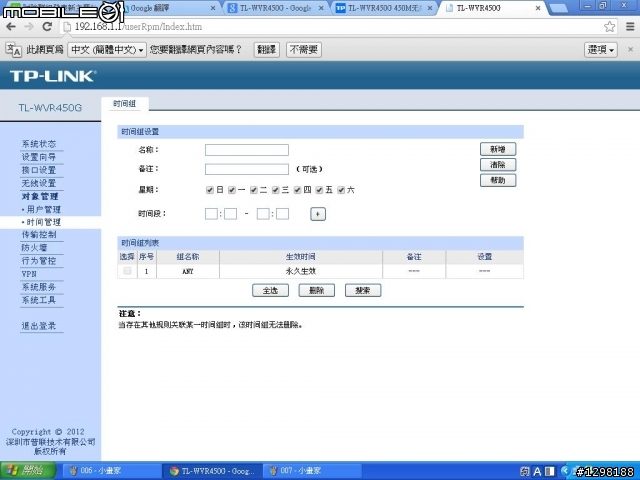Open 无线设置 in sidebar menu
This screenshot has width=640, height=480.
(39, 183)
